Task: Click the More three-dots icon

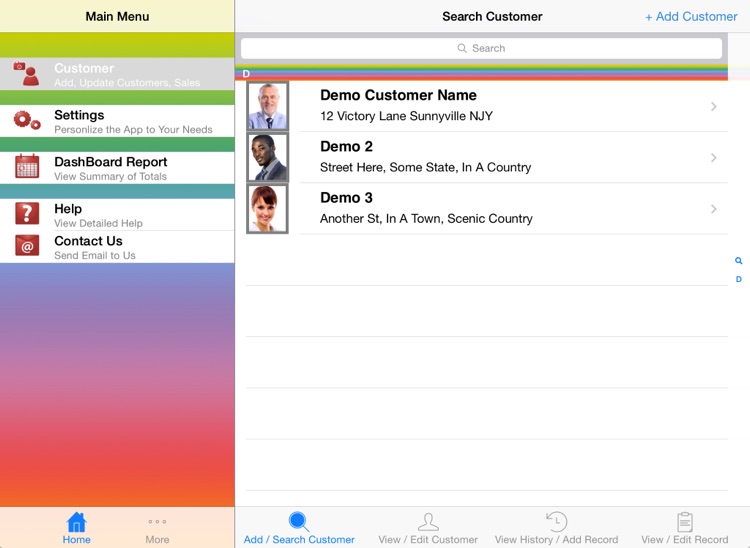Action: (157, 522)
